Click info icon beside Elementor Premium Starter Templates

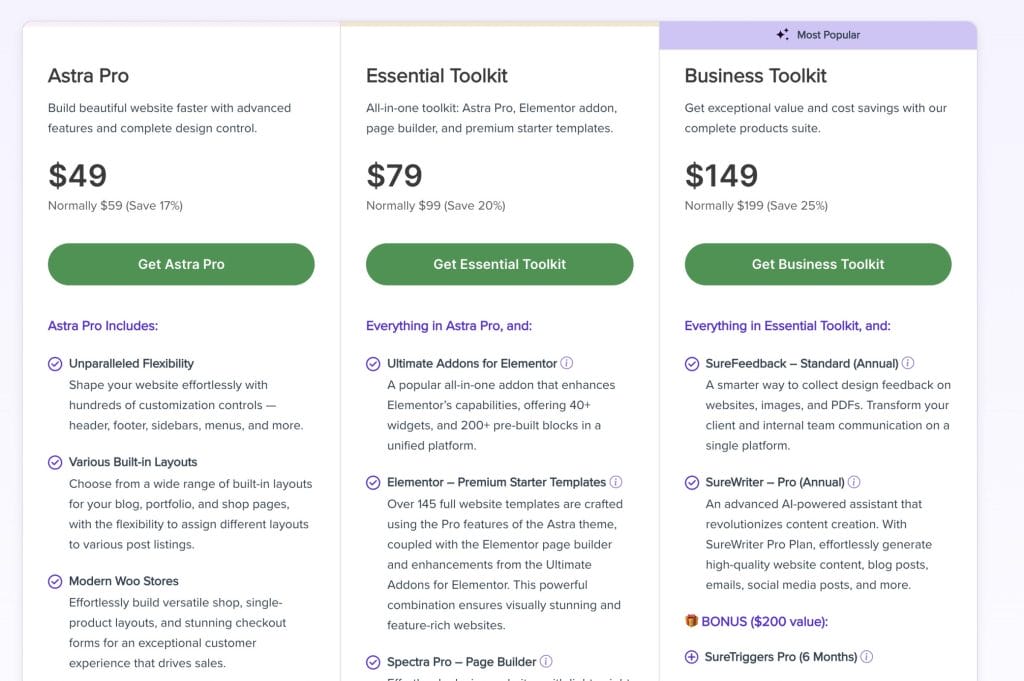pyautogui.click(x=616, y=482)
